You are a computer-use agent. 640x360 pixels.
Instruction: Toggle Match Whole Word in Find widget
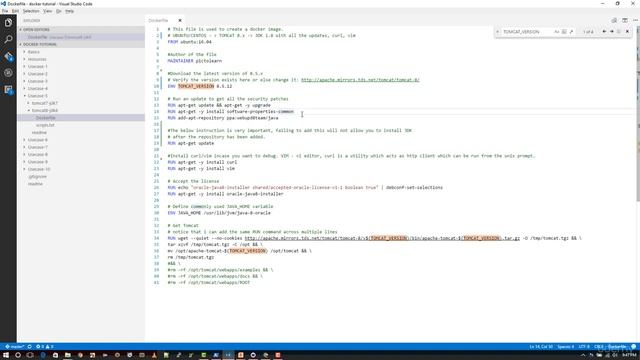tap(564, 31)
